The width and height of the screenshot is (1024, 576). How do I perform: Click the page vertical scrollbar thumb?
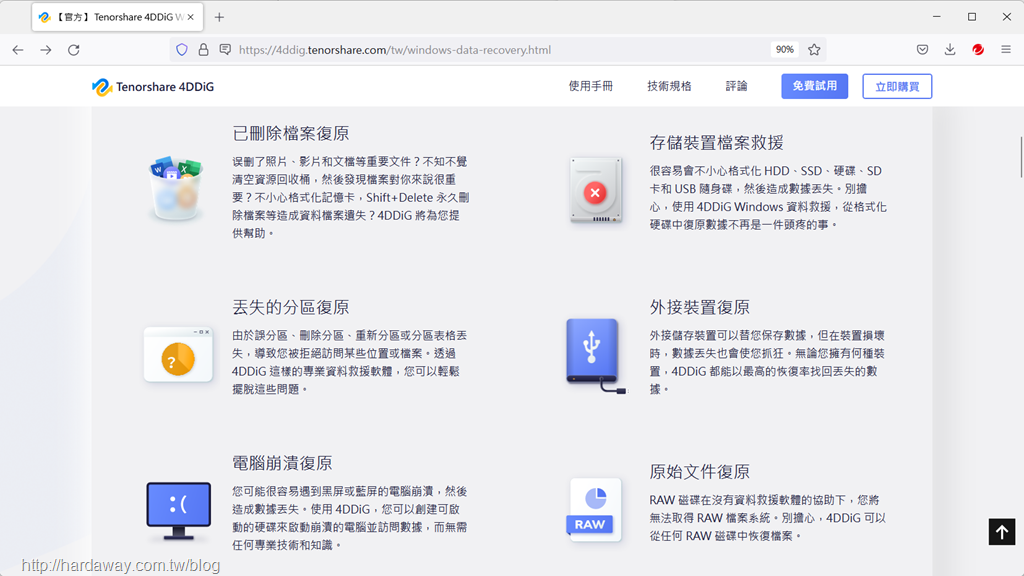tap(1020, 157)
